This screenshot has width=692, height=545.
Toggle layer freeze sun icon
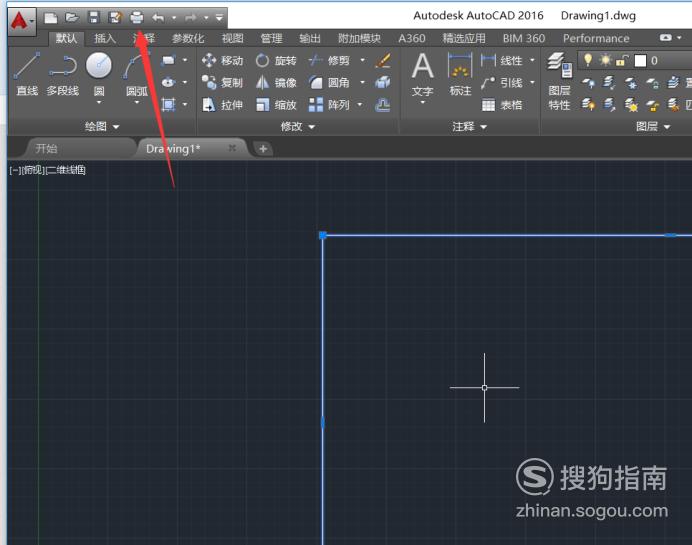point(605,60)
